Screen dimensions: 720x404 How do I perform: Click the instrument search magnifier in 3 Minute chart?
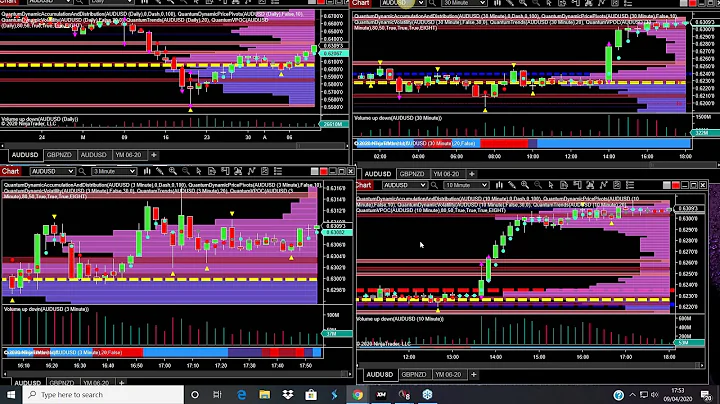tap(82, 171)
